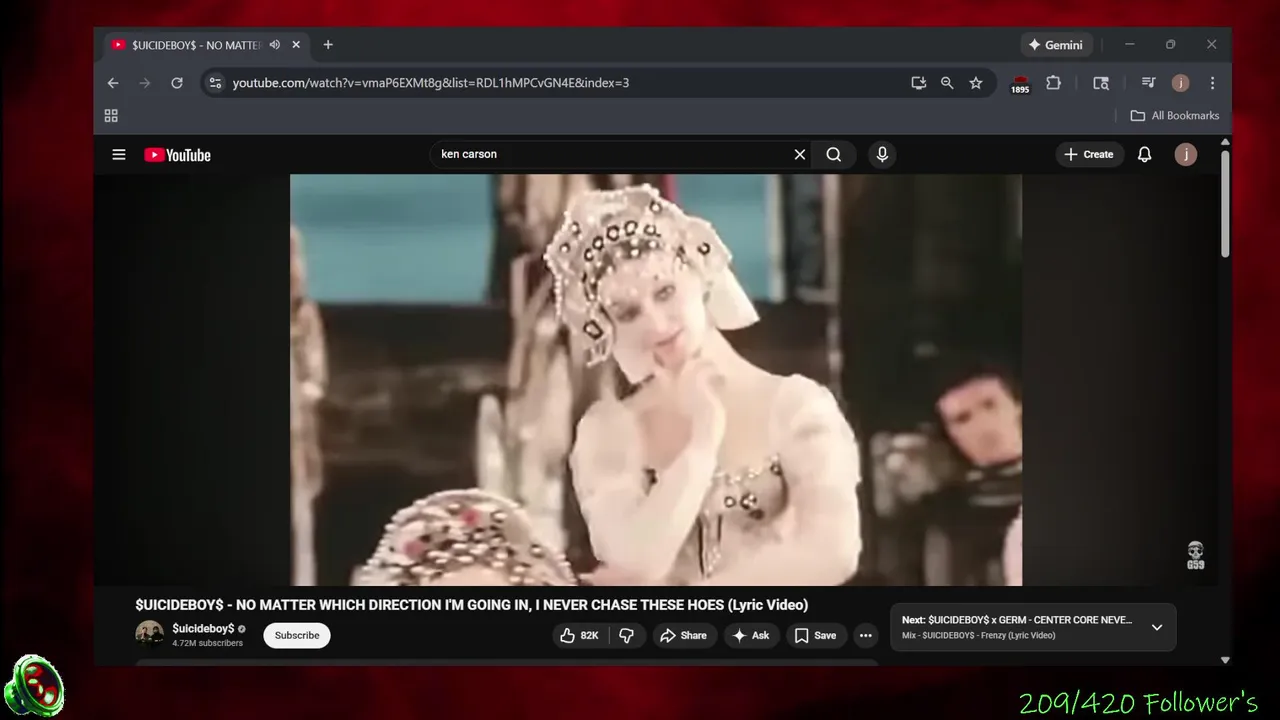This screenshot has height=720, width=1280.
Task: Like the video with 82K likes
Action: coord(579,635)
